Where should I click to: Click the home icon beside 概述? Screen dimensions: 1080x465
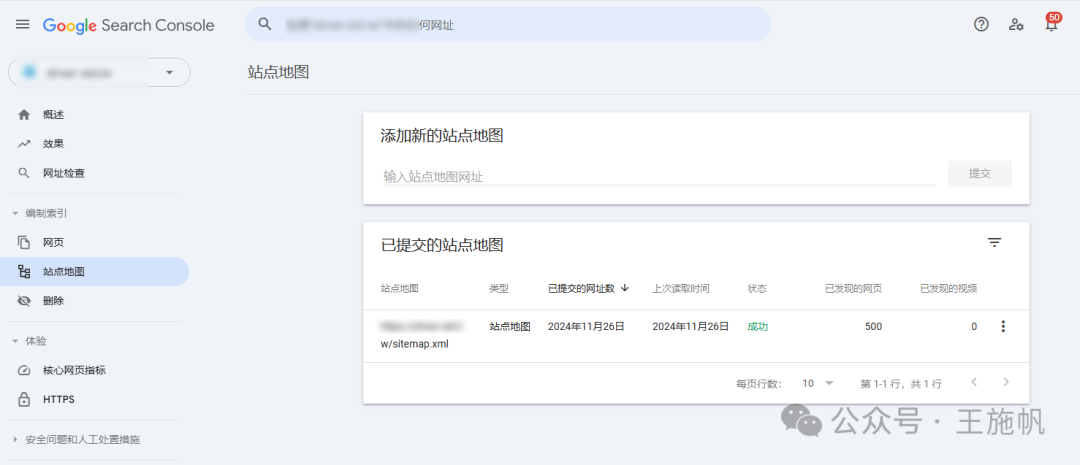(24, 114)
